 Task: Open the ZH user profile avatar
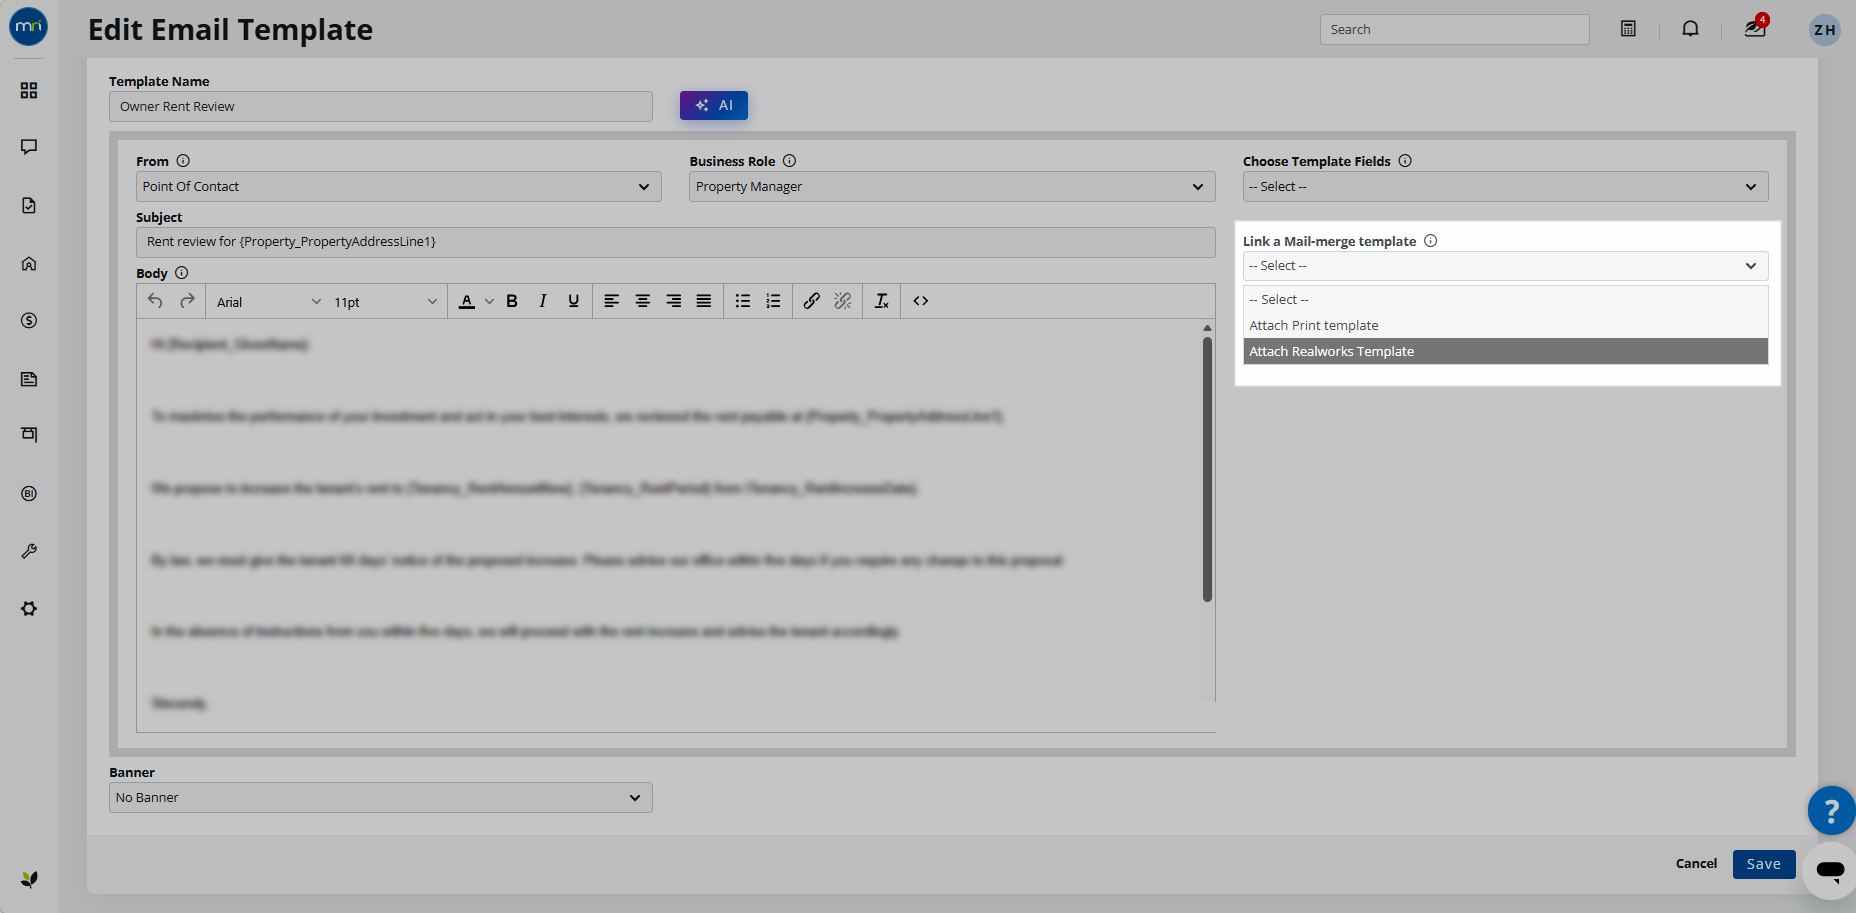1825,29
